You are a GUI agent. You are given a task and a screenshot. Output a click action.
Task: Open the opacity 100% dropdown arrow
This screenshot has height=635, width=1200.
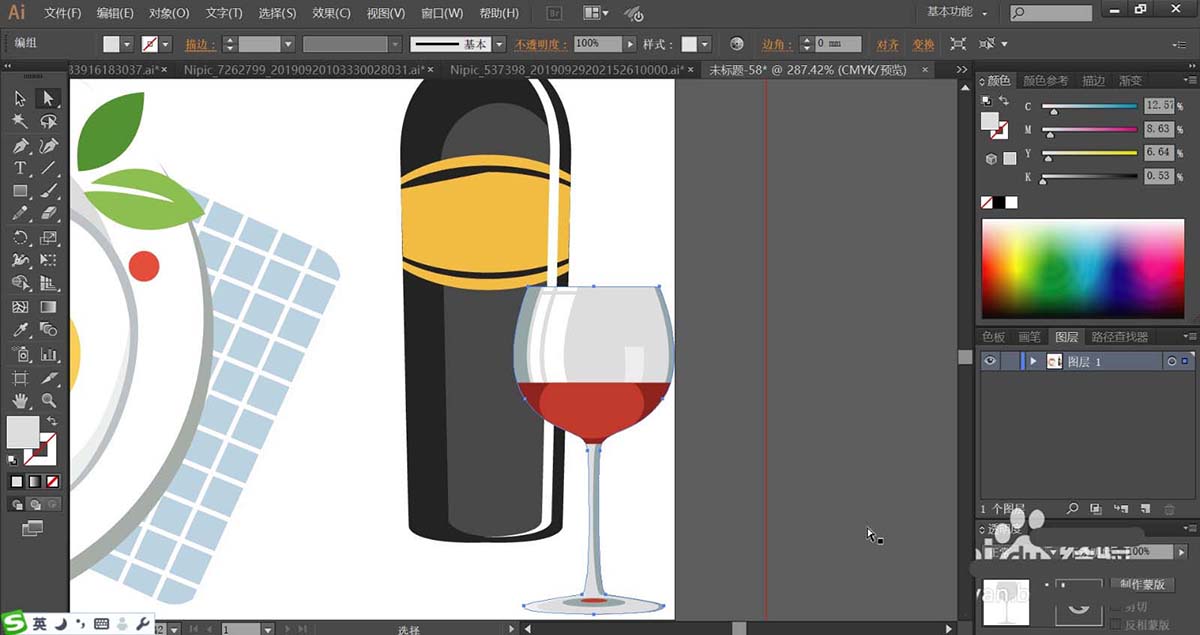(629, 44)
